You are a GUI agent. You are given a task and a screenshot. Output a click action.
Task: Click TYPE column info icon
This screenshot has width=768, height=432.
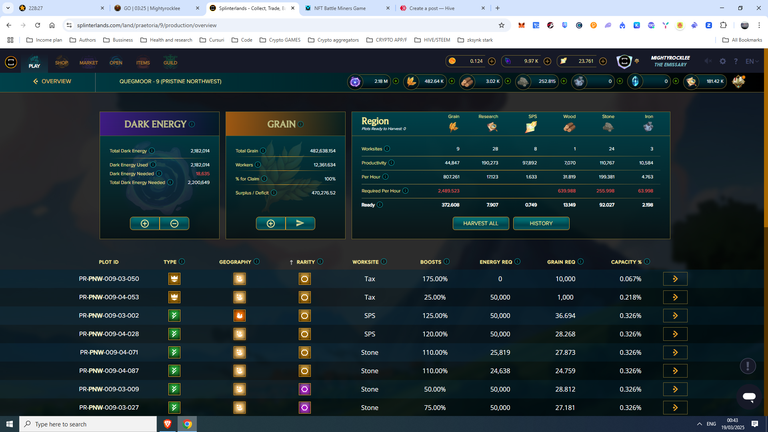(182, 262)
